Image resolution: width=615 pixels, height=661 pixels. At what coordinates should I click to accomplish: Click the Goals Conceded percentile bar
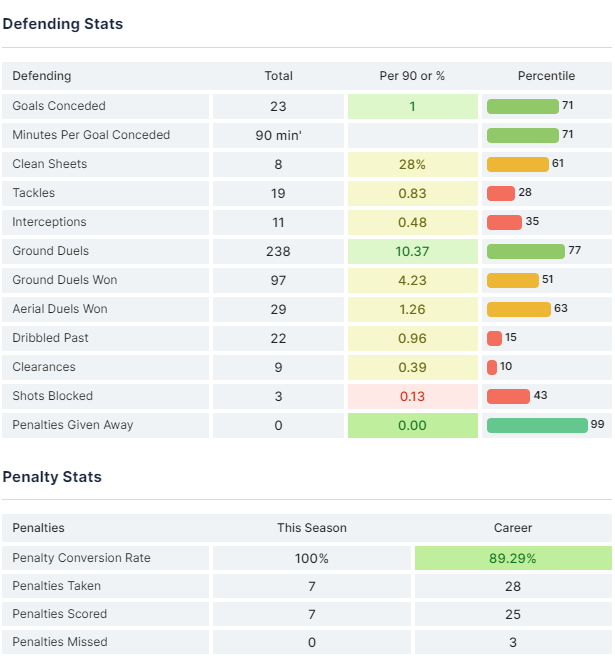coord(522,106)
